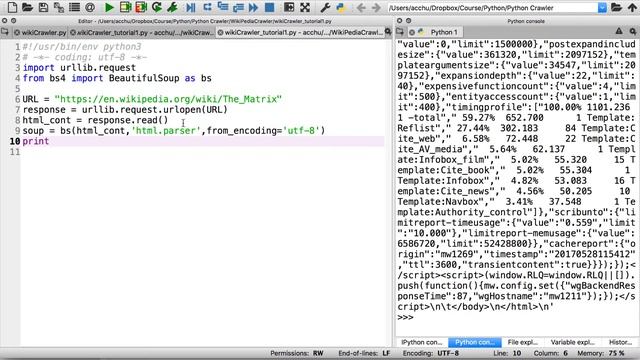Screen dimensions: 640x360
Task: Go to parent directory up-arrow icon
Action: click(632, 7)
